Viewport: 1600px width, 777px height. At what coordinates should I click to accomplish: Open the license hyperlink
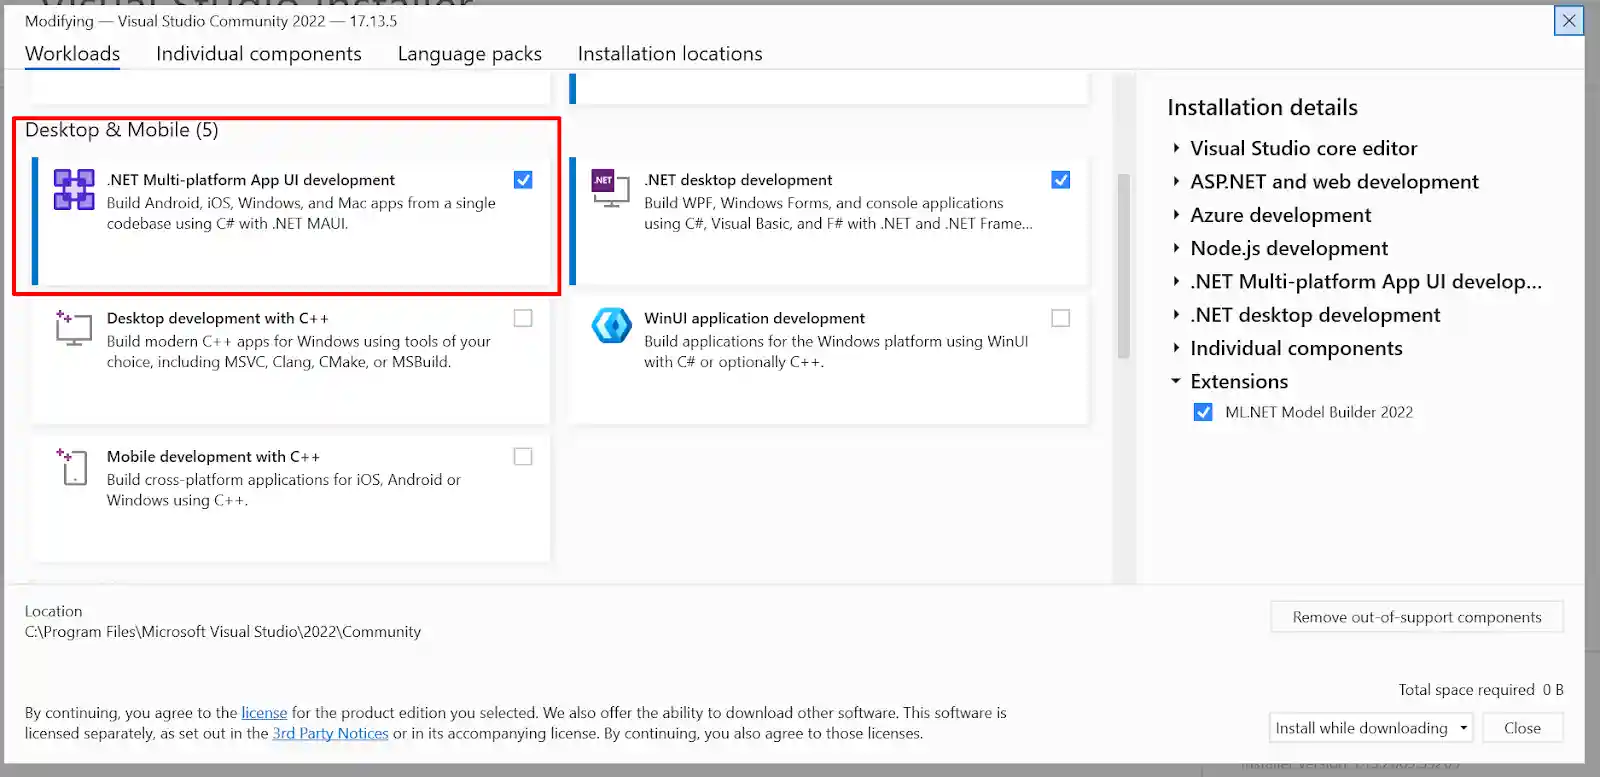(264, 713)
